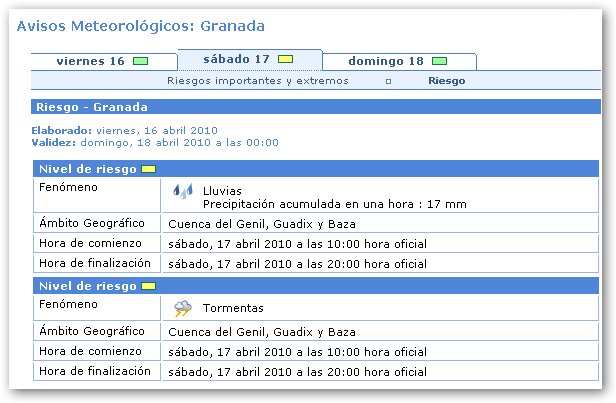
Task: Click green indicator on viernes 16 tab
Action: click(141, 61)
